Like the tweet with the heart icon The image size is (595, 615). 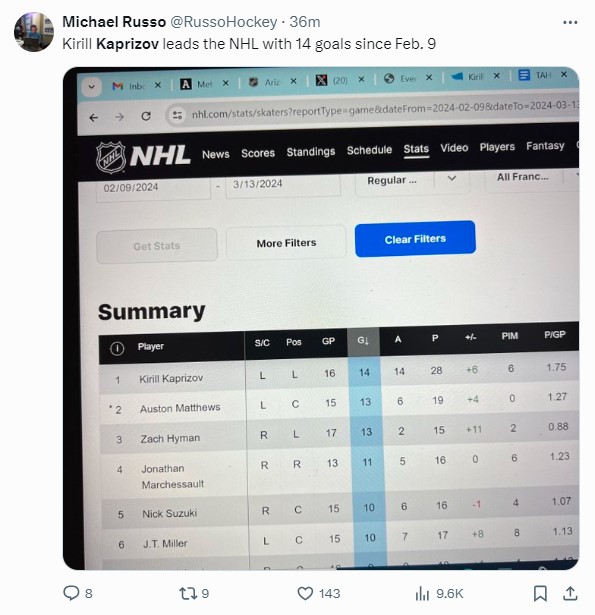305,593
